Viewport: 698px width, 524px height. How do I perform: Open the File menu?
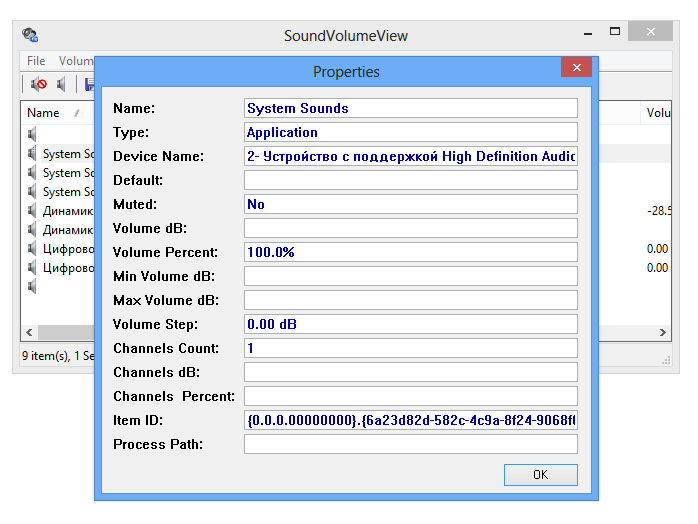pos(36,61)
